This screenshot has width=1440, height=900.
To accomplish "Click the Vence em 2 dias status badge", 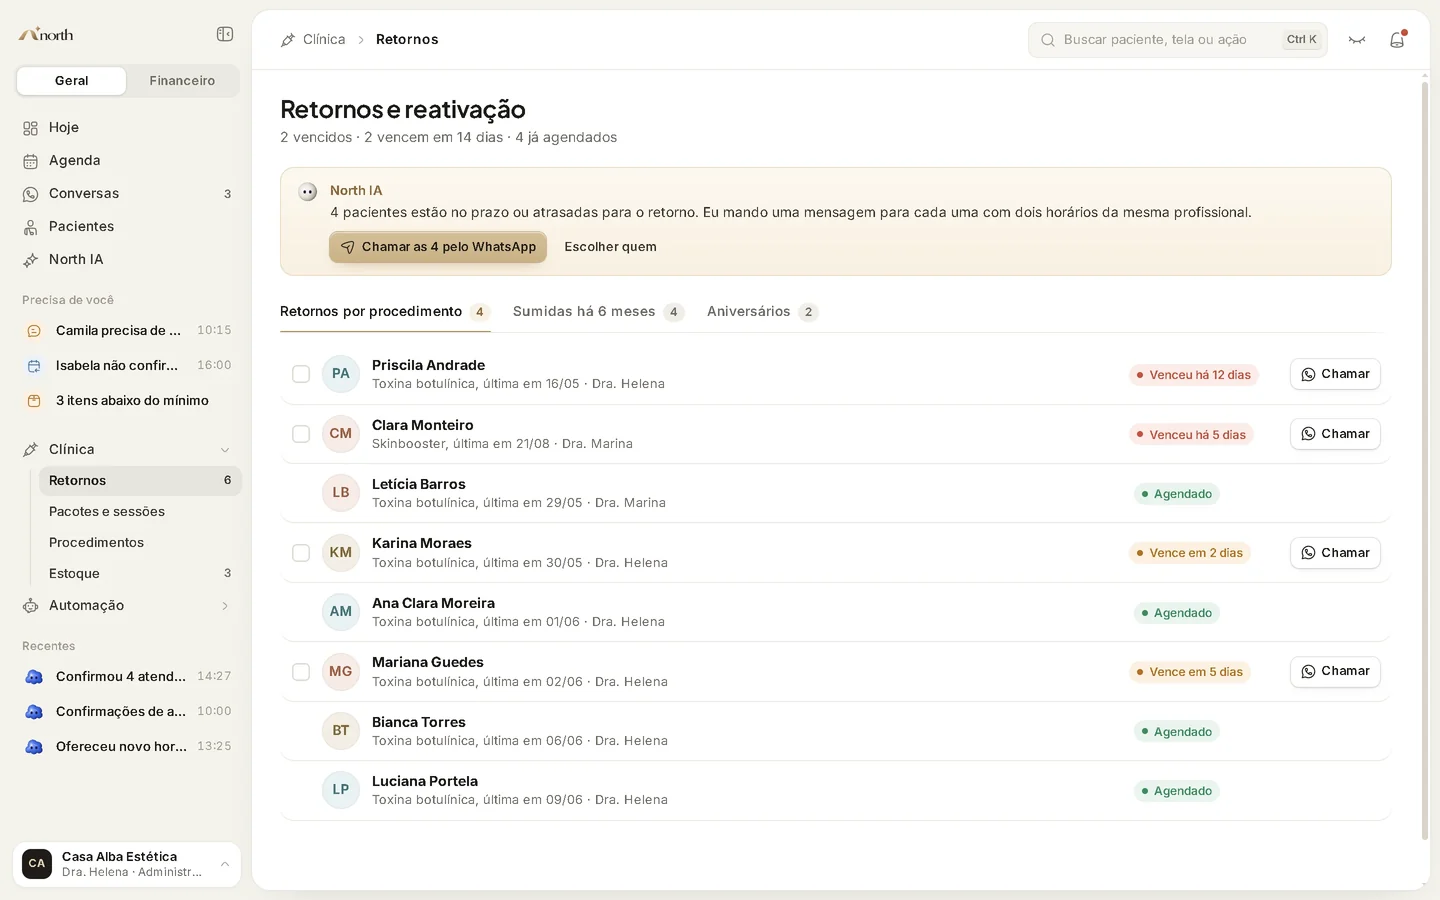I will pos(1190,553).
